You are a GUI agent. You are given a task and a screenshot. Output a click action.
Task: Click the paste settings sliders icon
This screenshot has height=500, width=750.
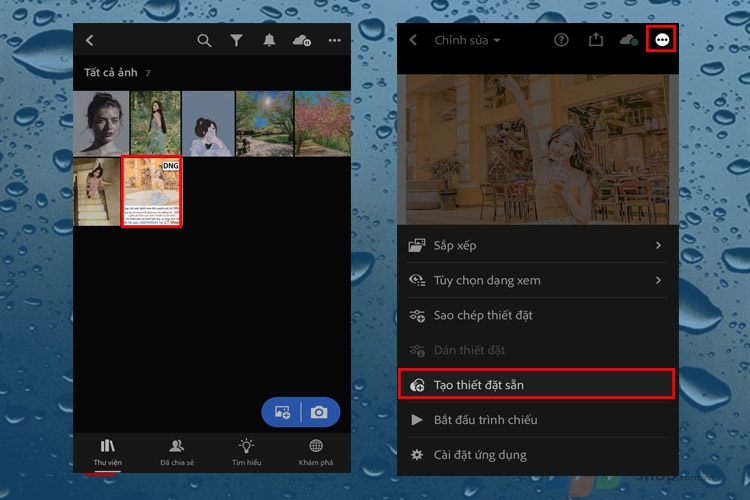pos(417,350)
